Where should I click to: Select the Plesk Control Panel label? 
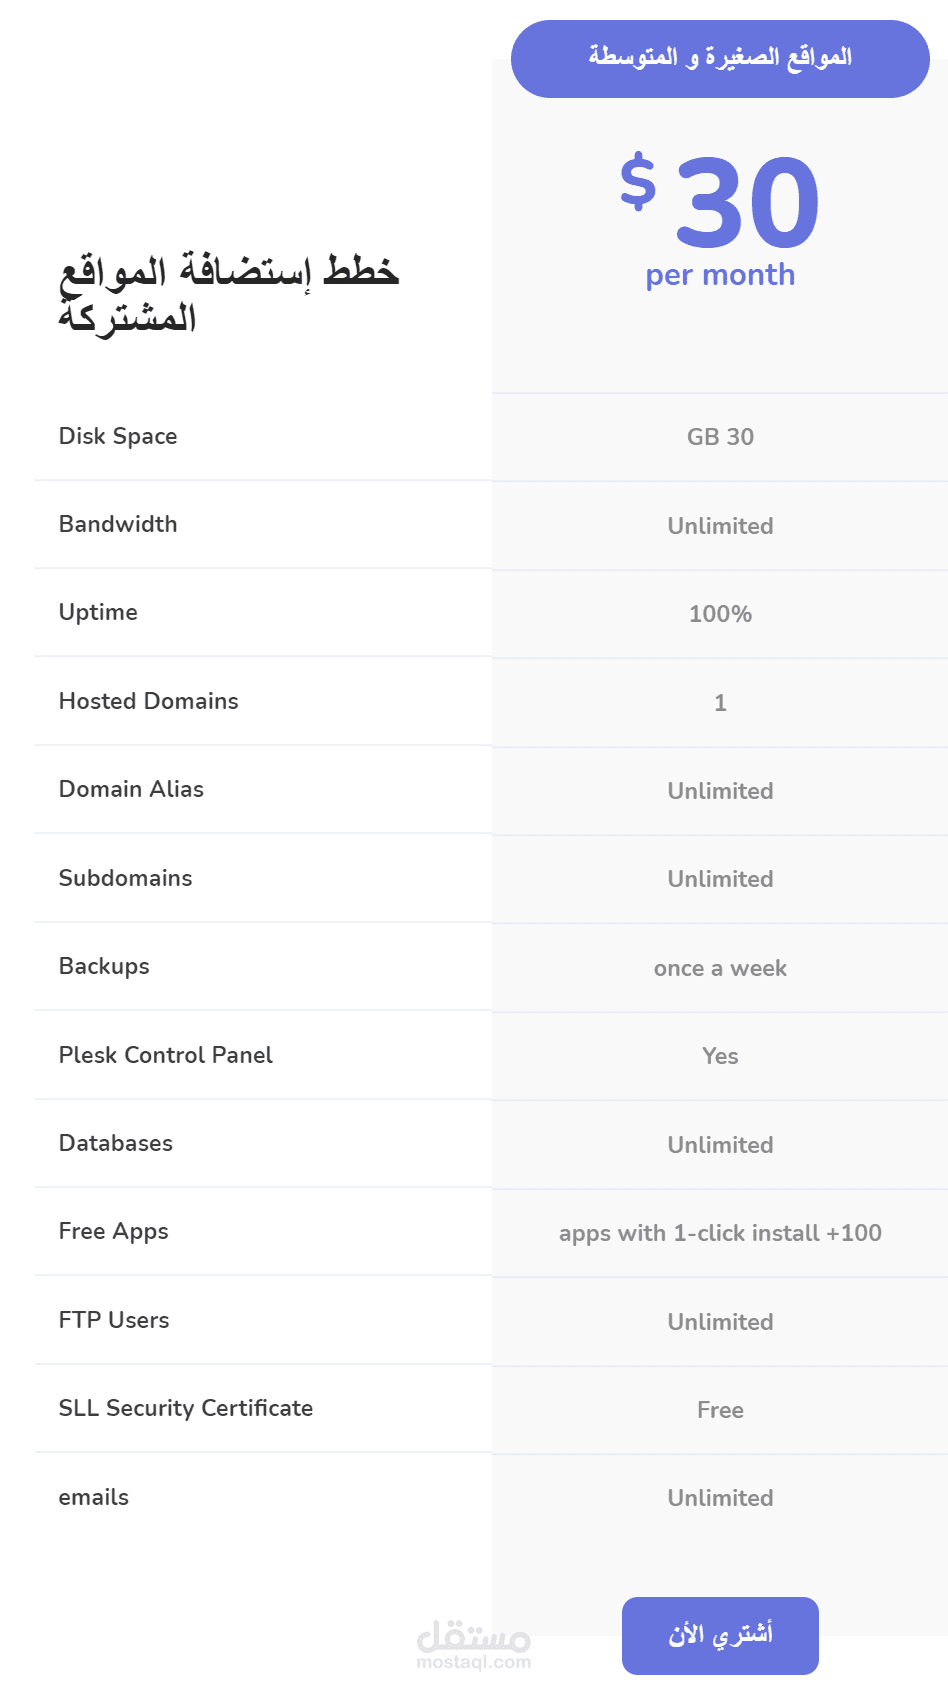click(165, 1055)
